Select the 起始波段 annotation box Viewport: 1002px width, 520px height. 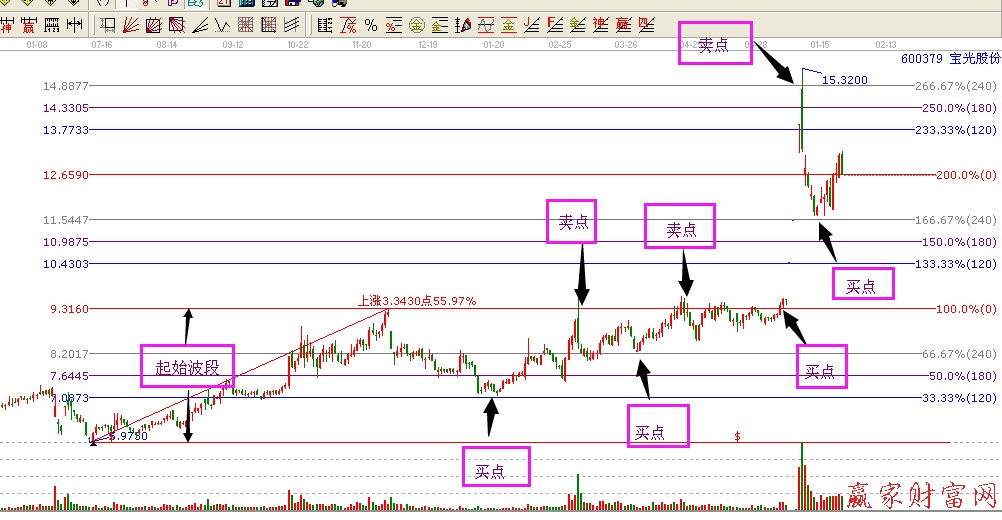(x=187, y=366)
